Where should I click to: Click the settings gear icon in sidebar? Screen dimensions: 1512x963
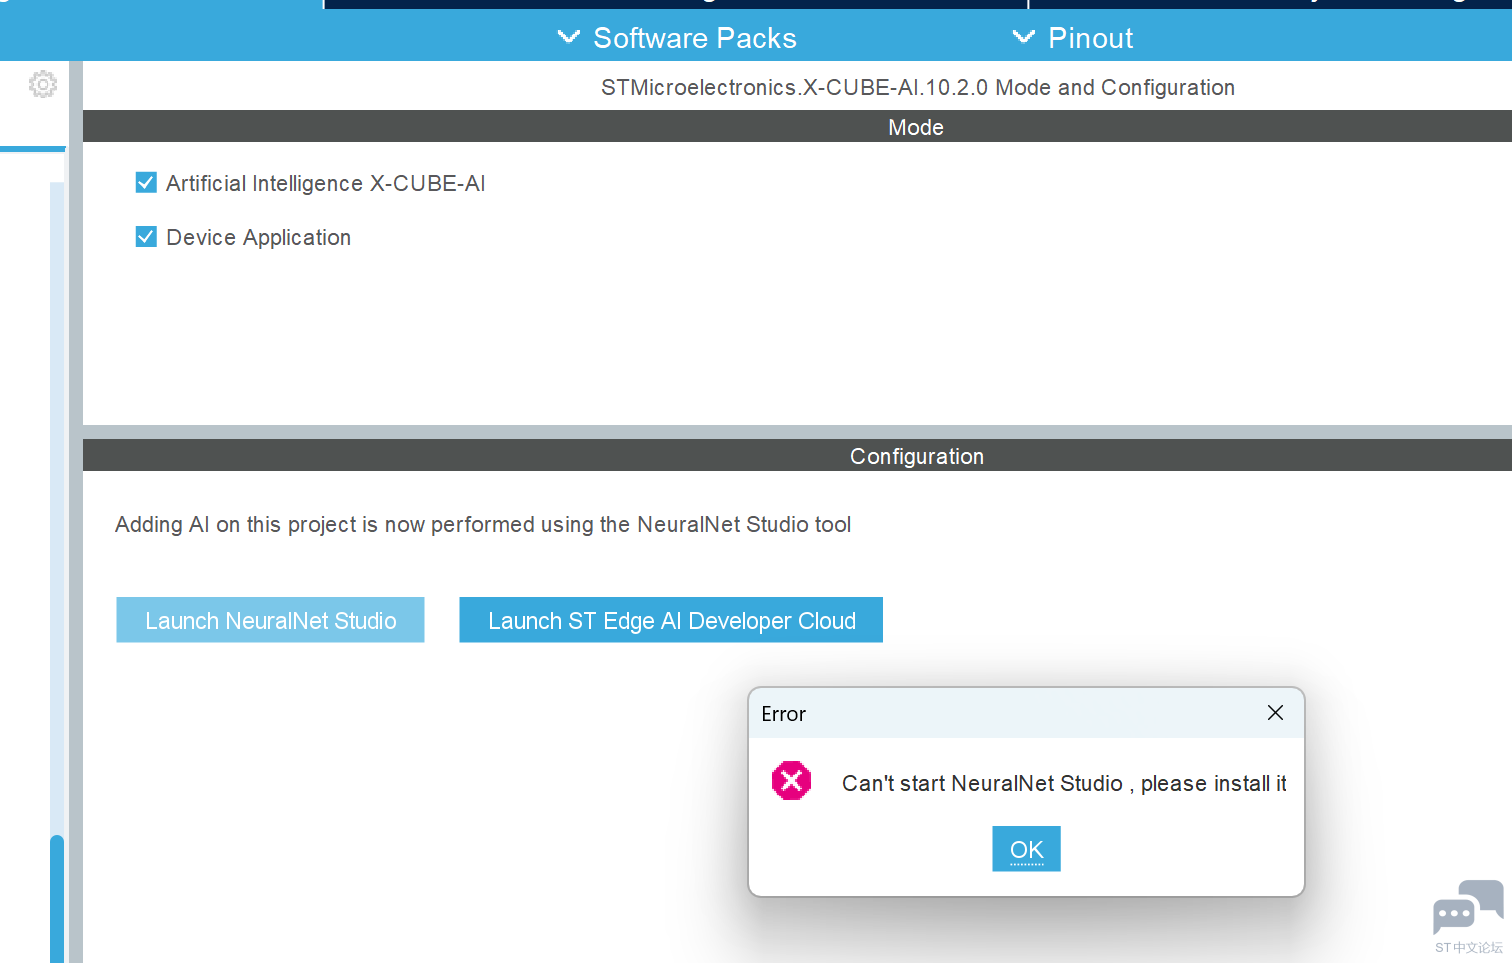pos(43,84)
